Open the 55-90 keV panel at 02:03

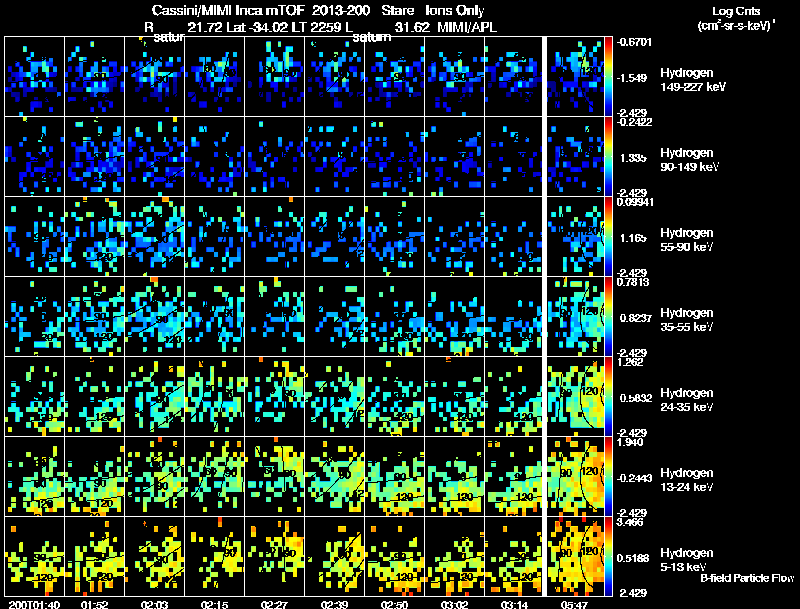[155, 237]
